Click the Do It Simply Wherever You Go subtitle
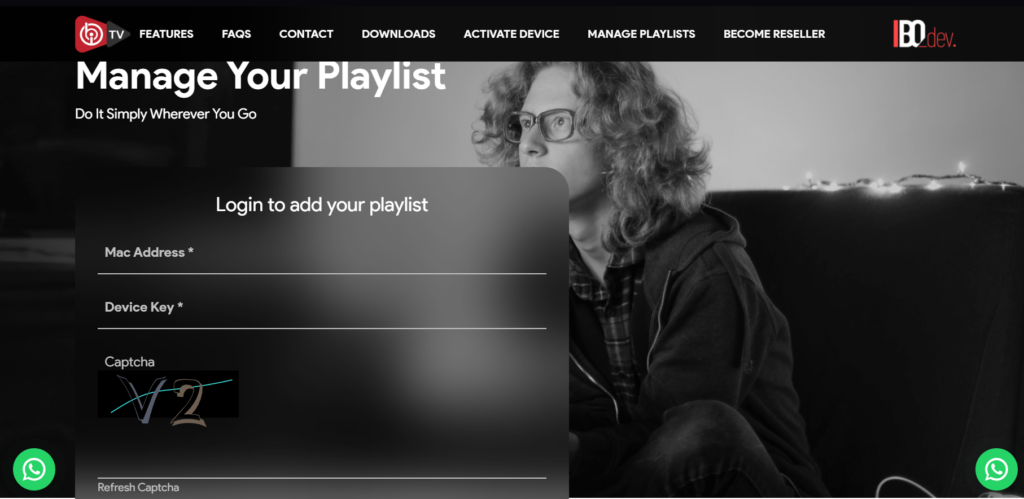The image size is (1024, 499). coord(166,114)
